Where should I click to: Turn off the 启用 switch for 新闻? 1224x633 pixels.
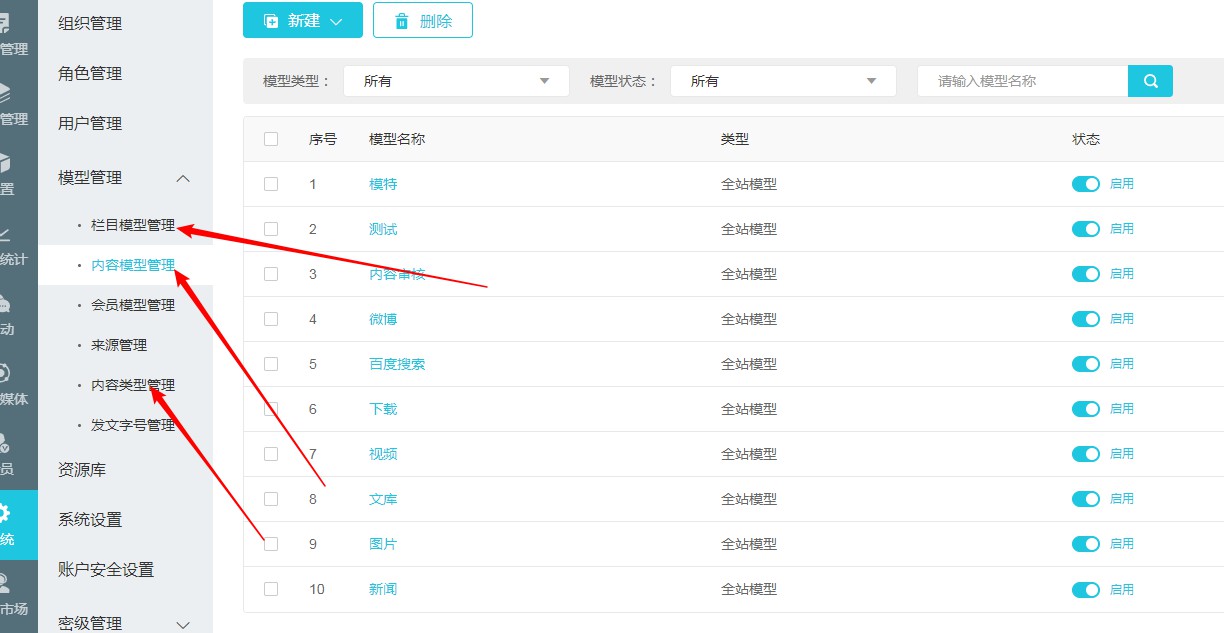click(1085, 589)
